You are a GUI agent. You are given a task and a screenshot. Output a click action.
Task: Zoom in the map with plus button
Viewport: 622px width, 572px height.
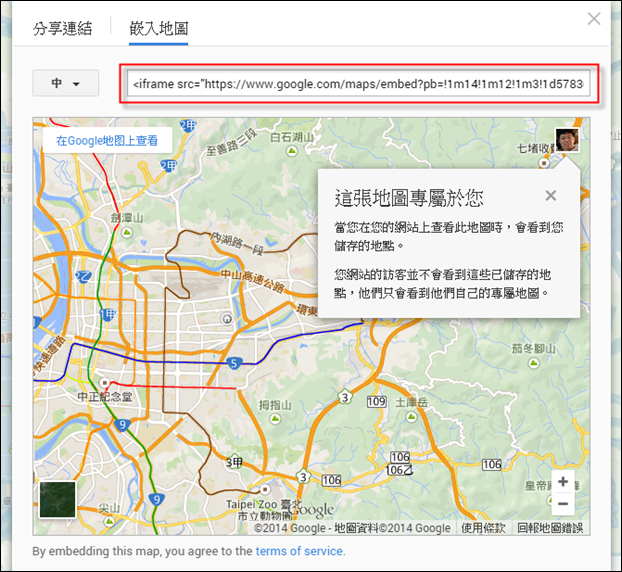pos(563,482)
